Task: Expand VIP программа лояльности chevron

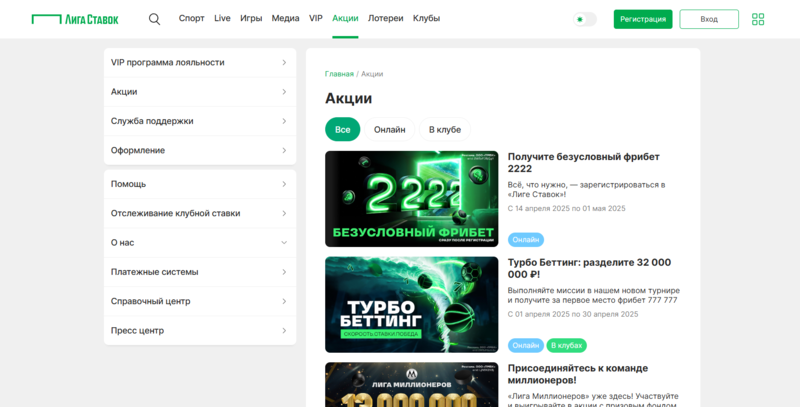Action: tap(284, 63)
